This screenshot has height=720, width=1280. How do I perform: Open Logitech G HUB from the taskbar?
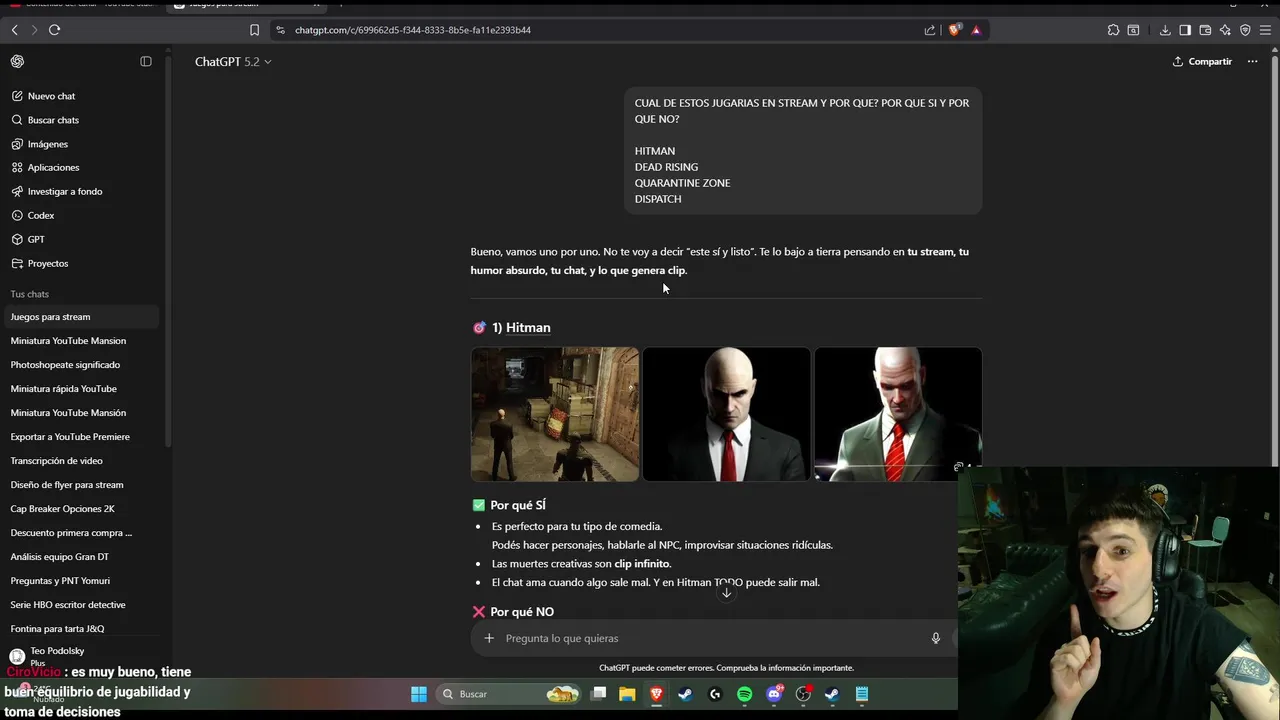715,694
